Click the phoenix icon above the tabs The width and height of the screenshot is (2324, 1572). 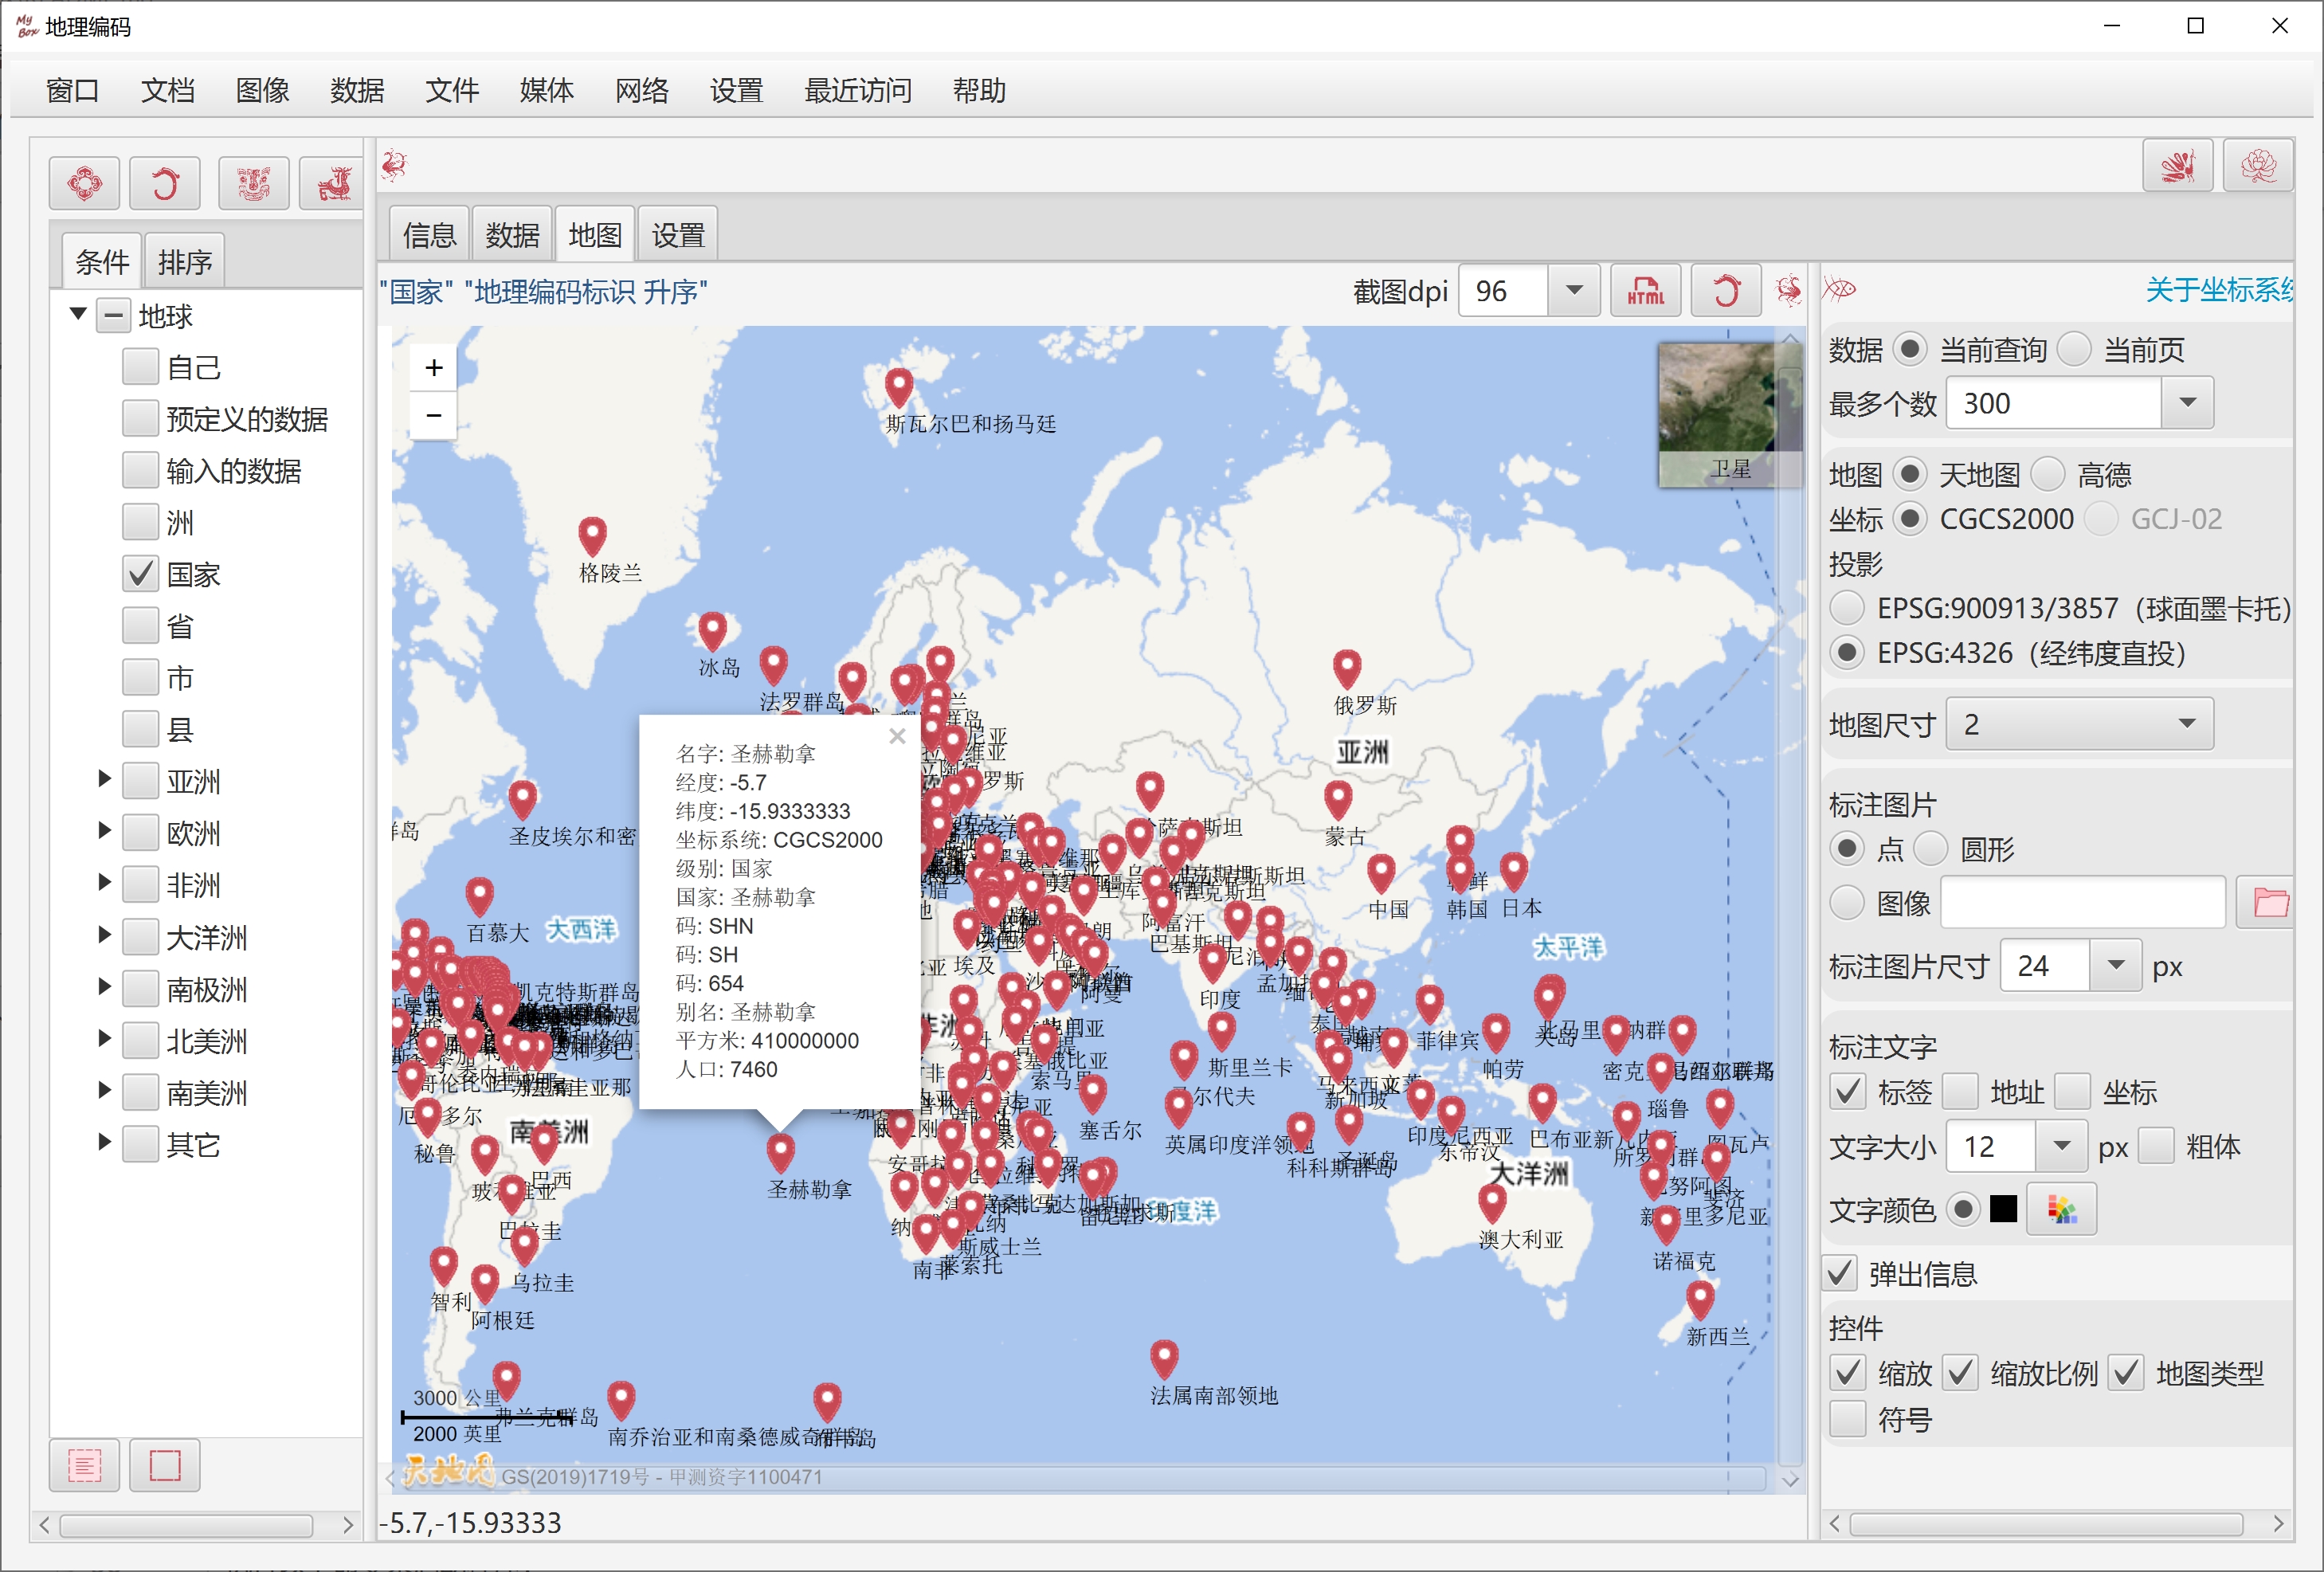coord(395,165)
